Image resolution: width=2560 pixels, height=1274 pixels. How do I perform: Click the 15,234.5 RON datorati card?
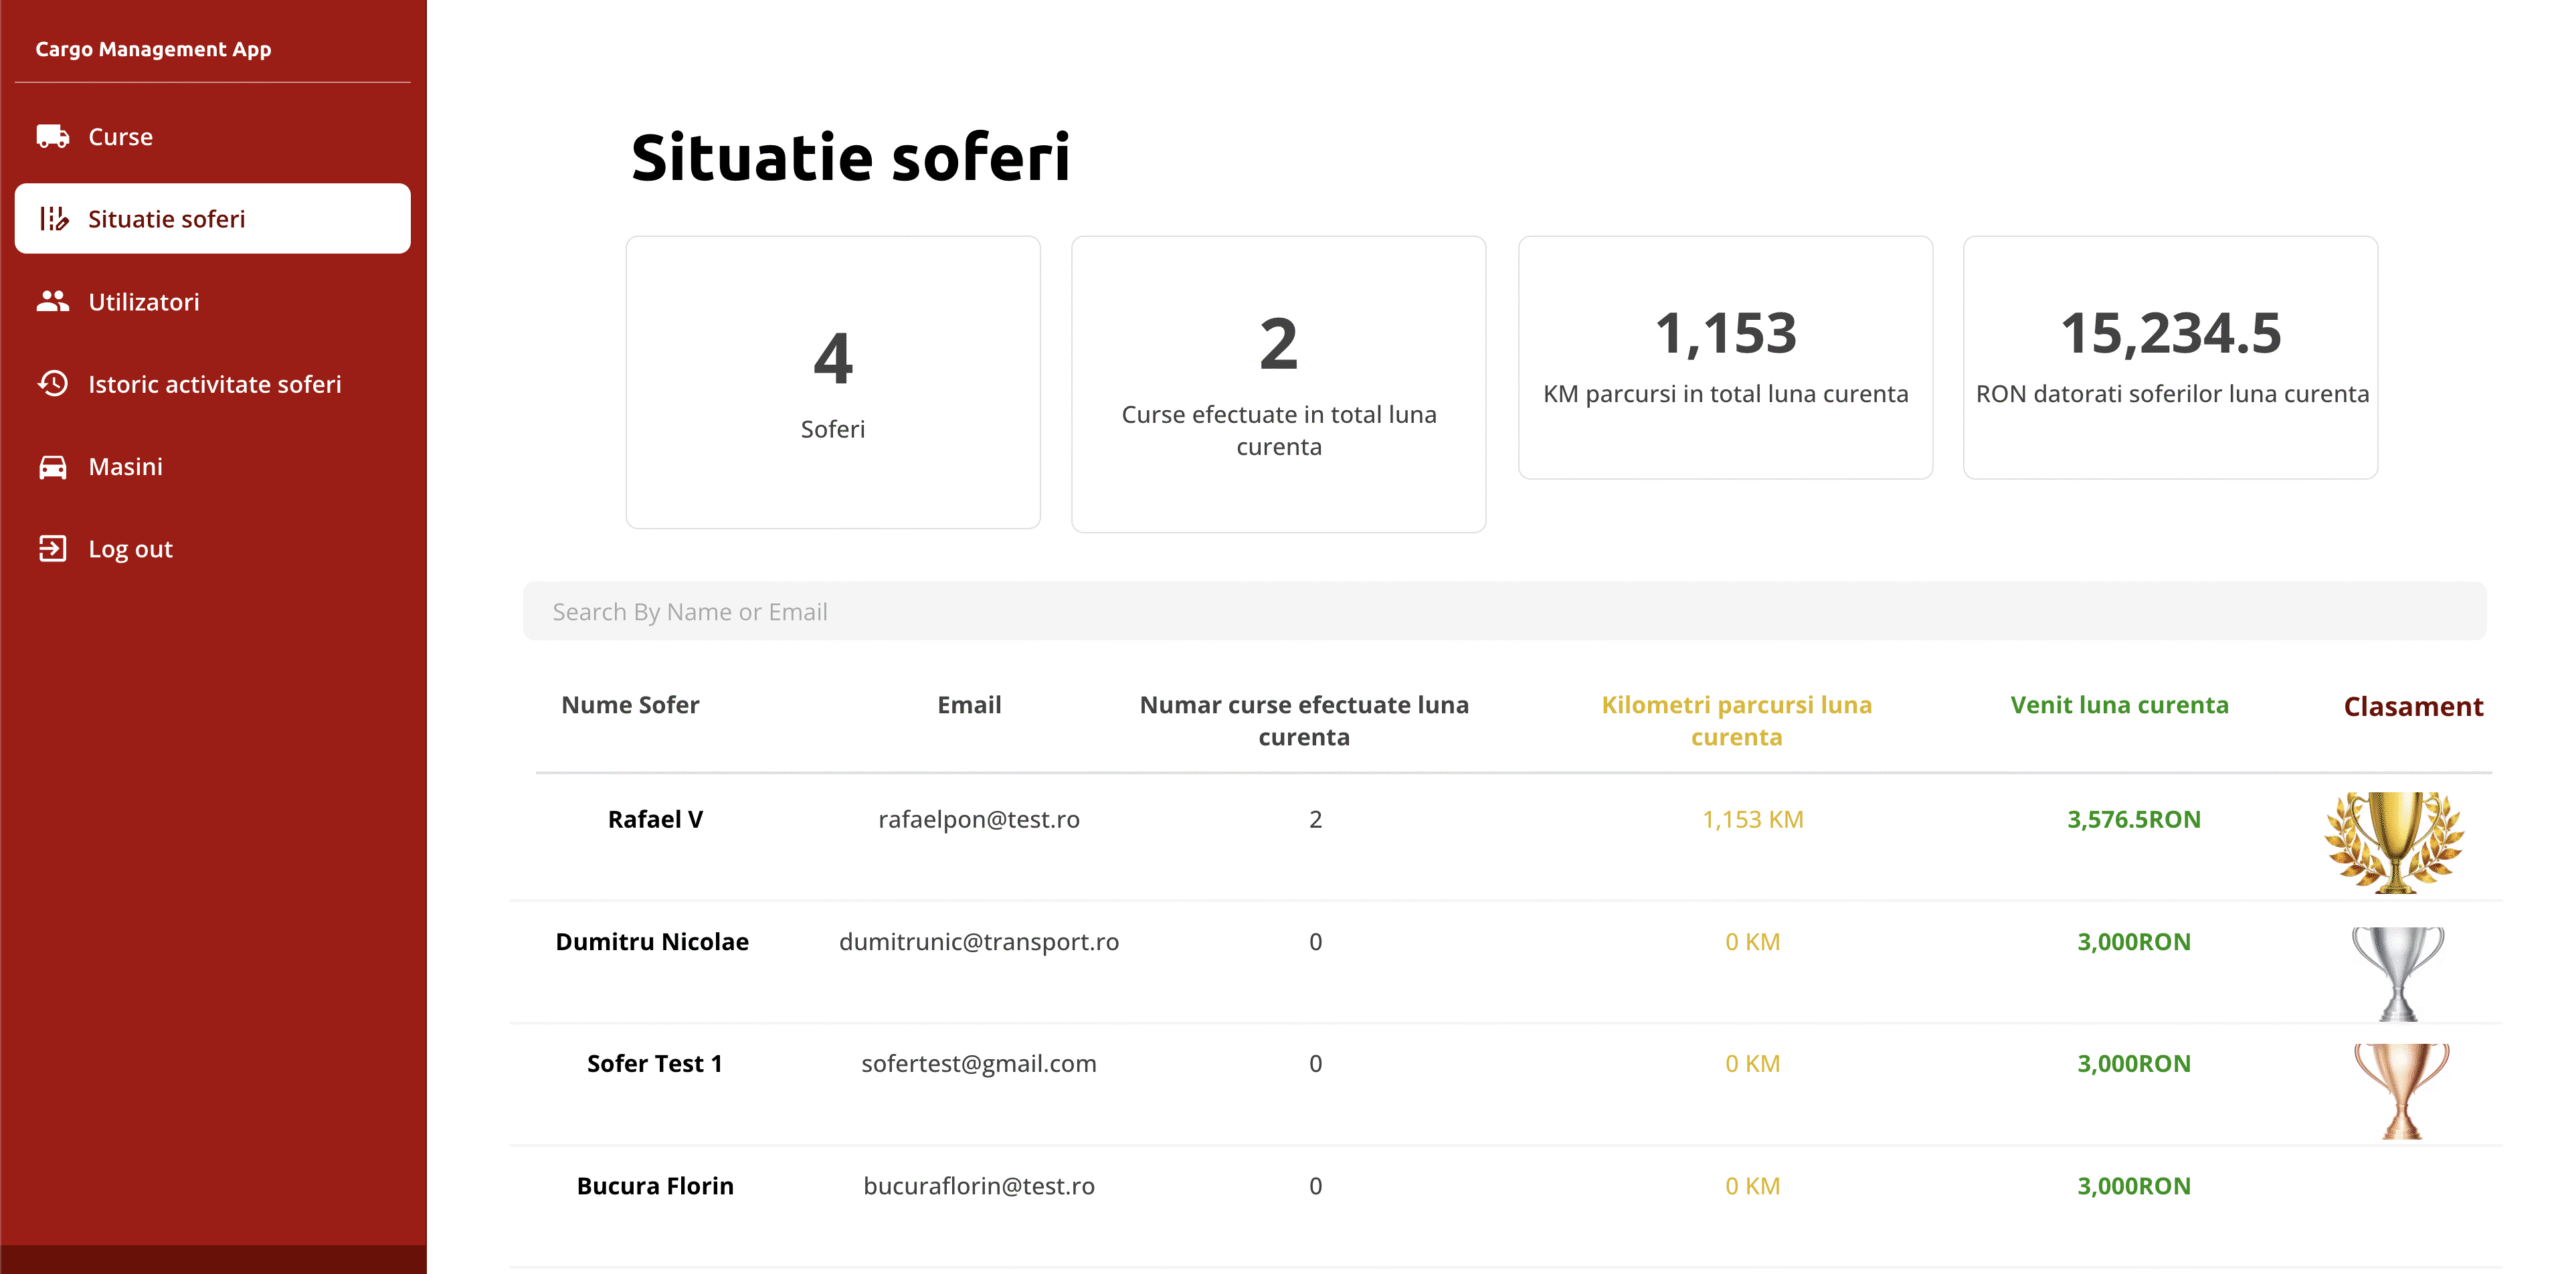2170,357
